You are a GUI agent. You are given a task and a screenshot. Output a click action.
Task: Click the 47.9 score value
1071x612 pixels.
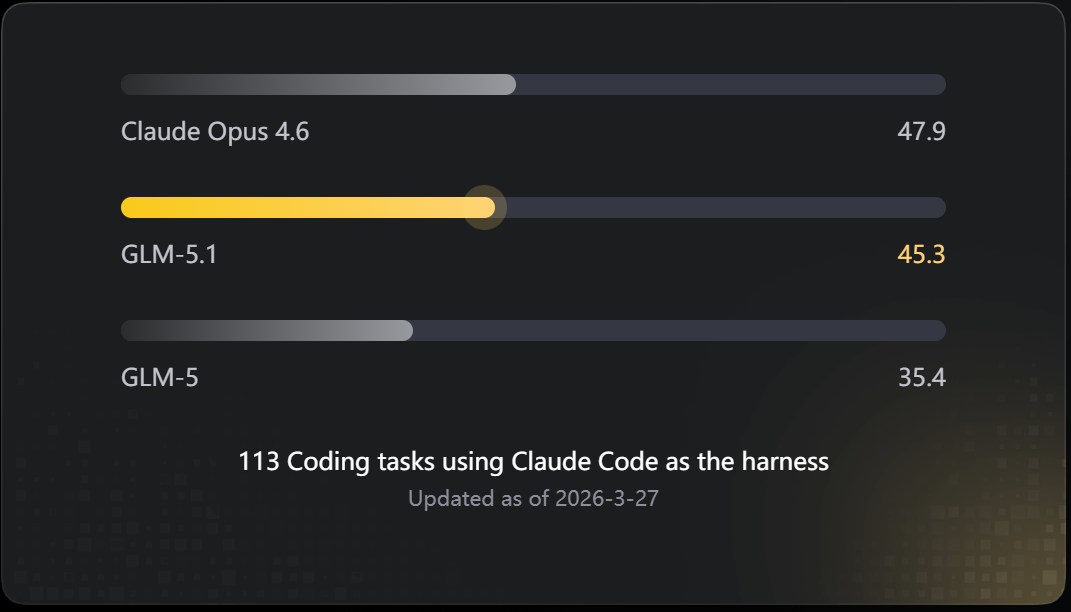point(921,131)
